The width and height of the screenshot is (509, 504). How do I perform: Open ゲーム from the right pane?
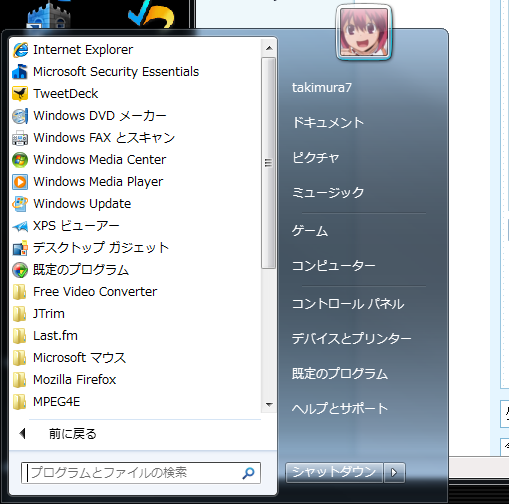click(x=310, y=231)
